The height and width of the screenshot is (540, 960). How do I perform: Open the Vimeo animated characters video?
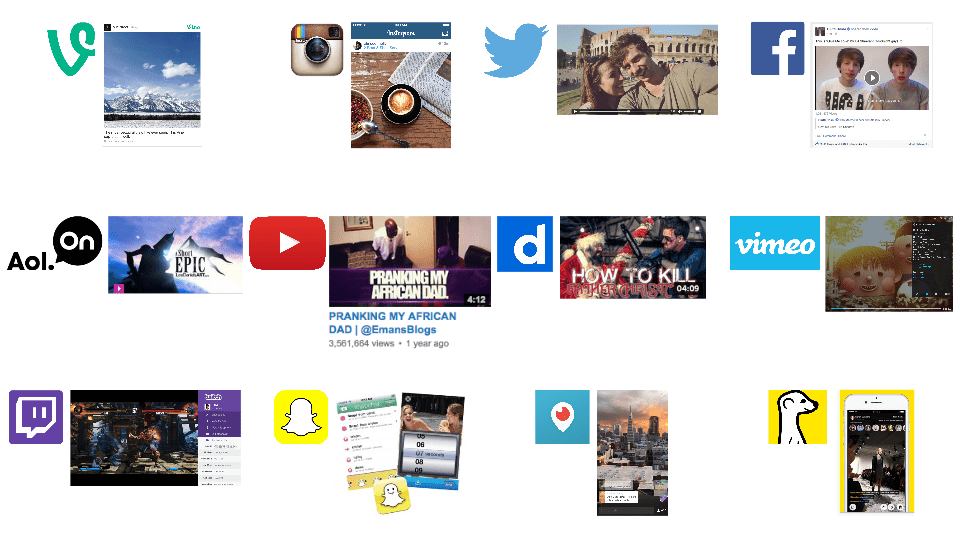(x=889, y=264)
